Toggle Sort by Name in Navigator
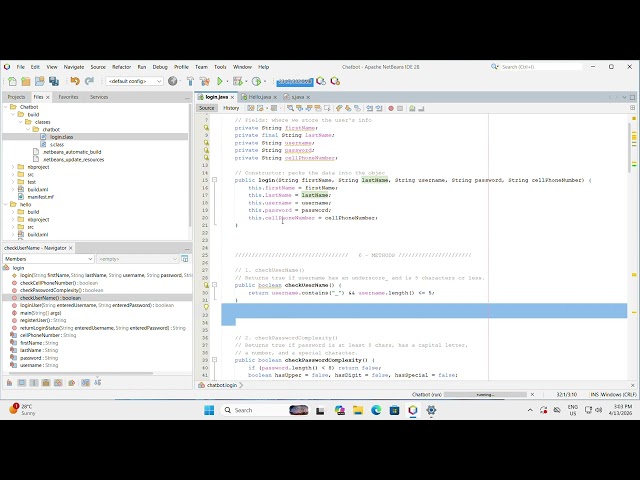This screenshot has height=480, width=640. click(85, 383)
